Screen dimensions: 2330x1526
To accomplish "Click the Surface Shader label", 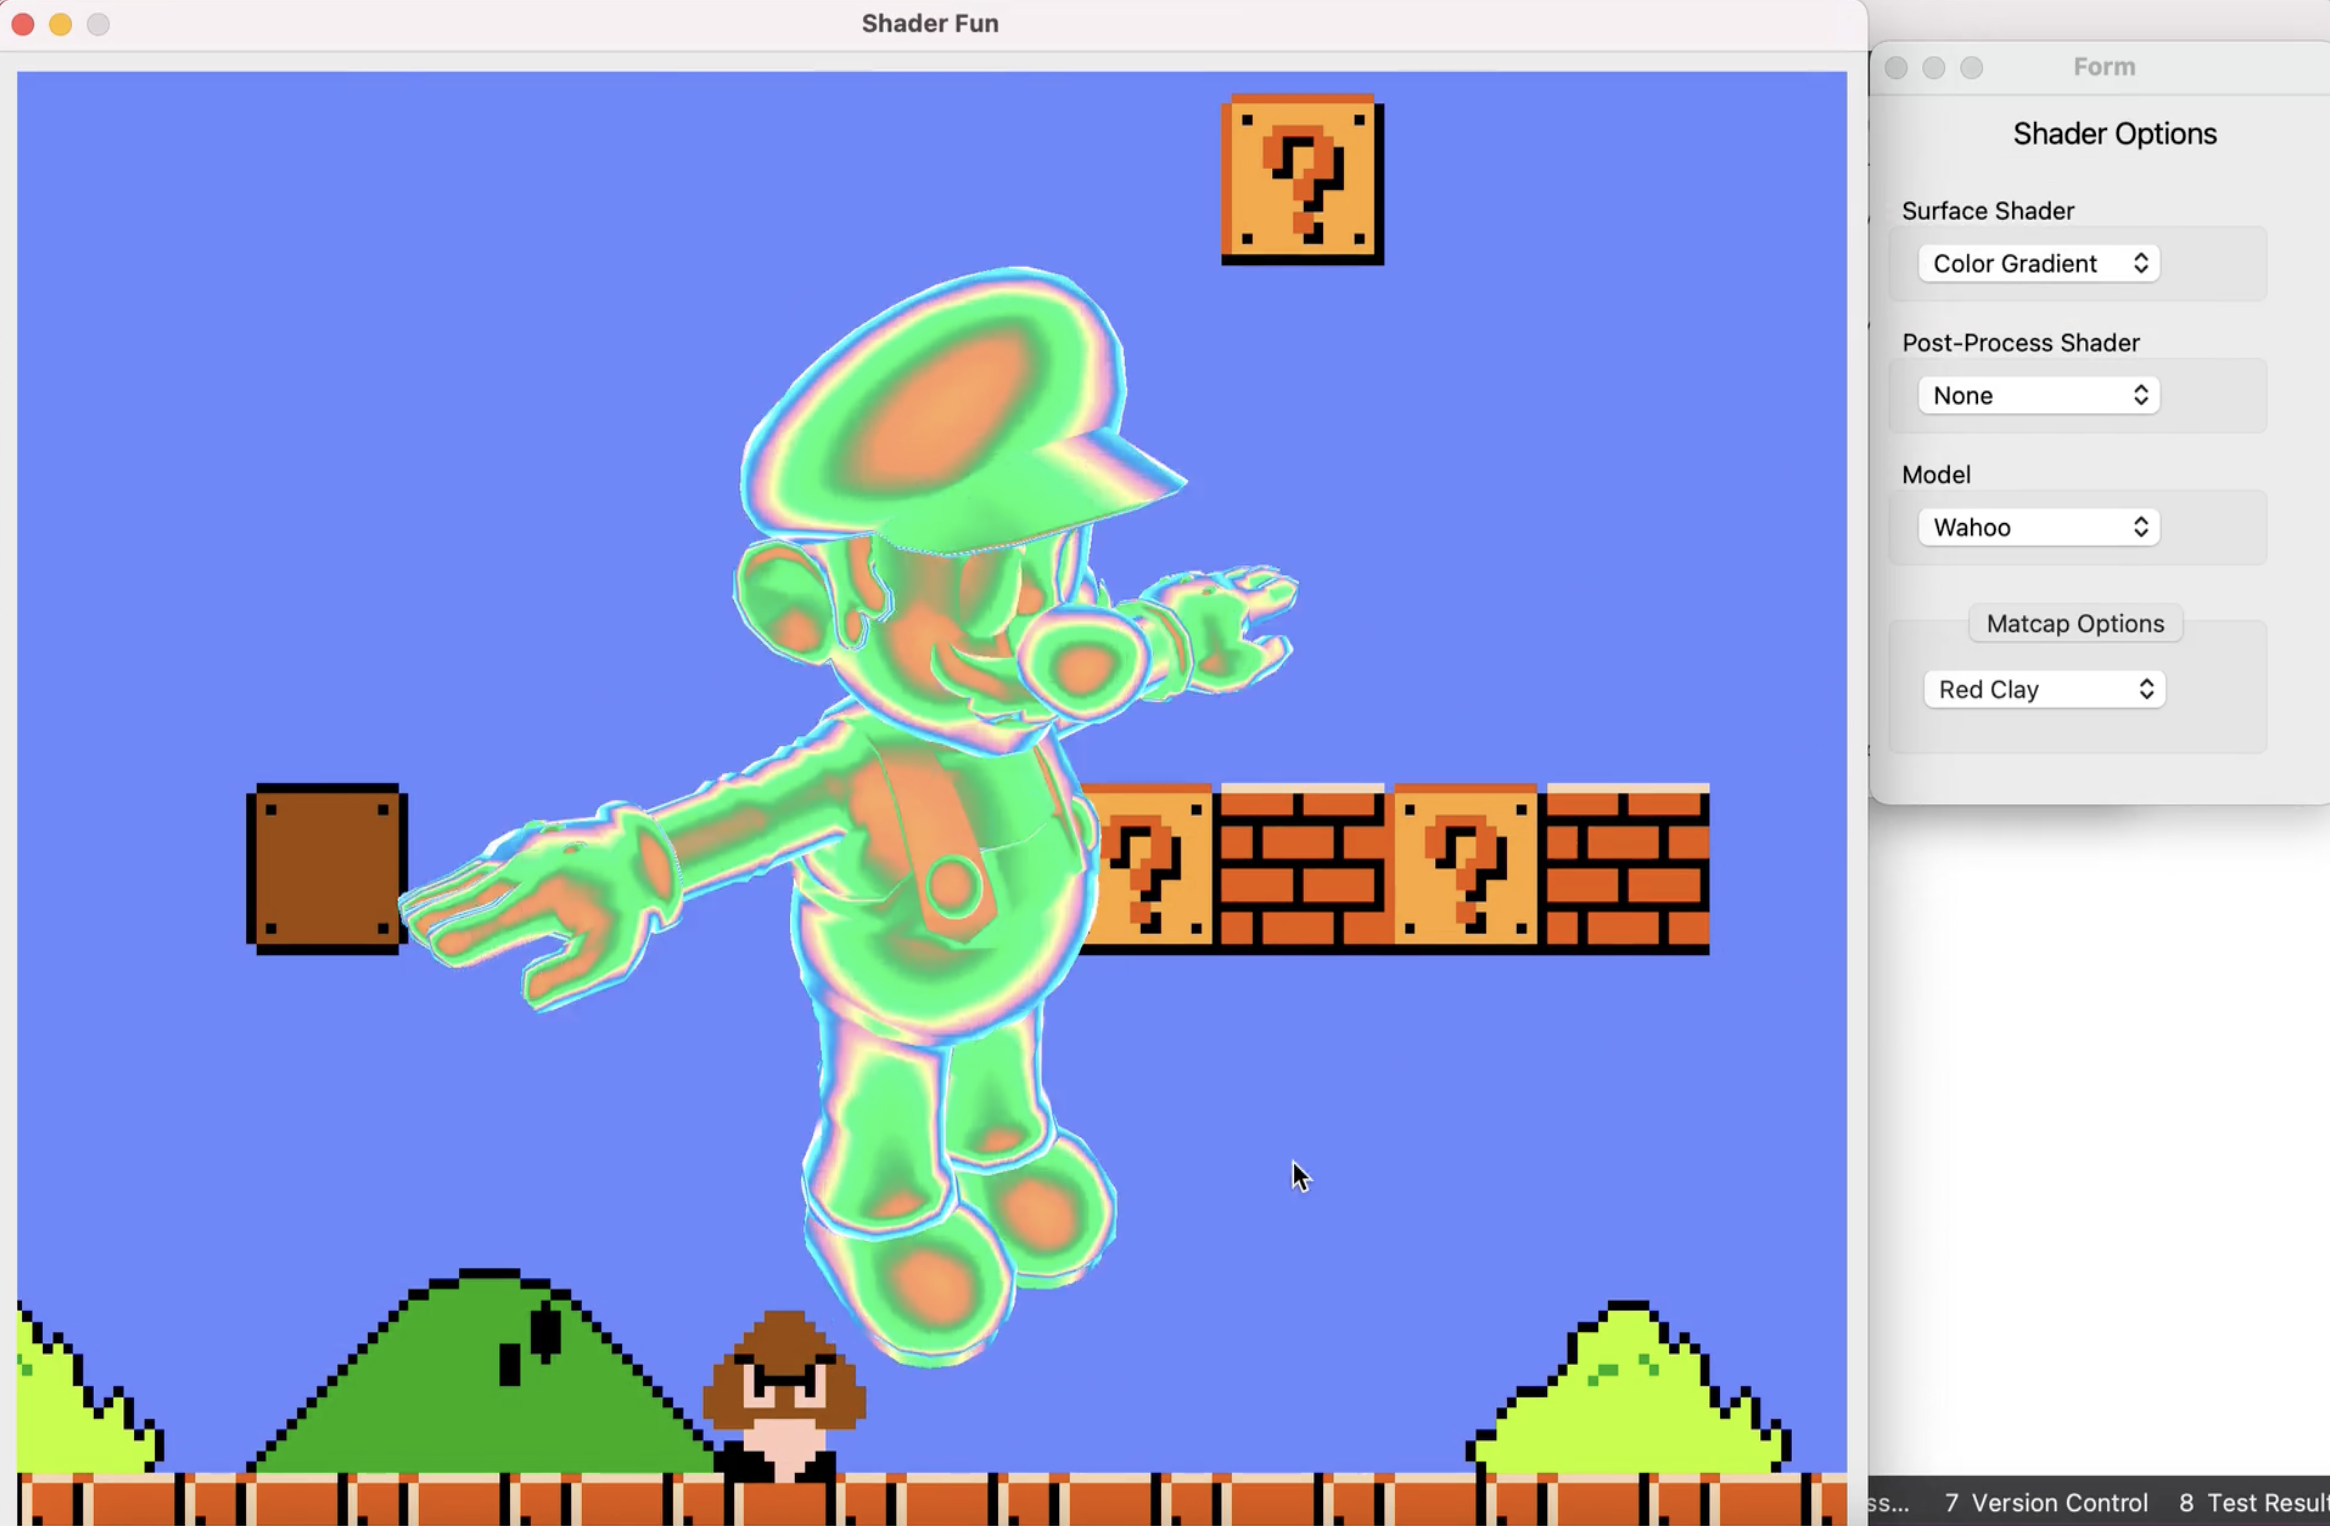I will tap(1988, 211).
